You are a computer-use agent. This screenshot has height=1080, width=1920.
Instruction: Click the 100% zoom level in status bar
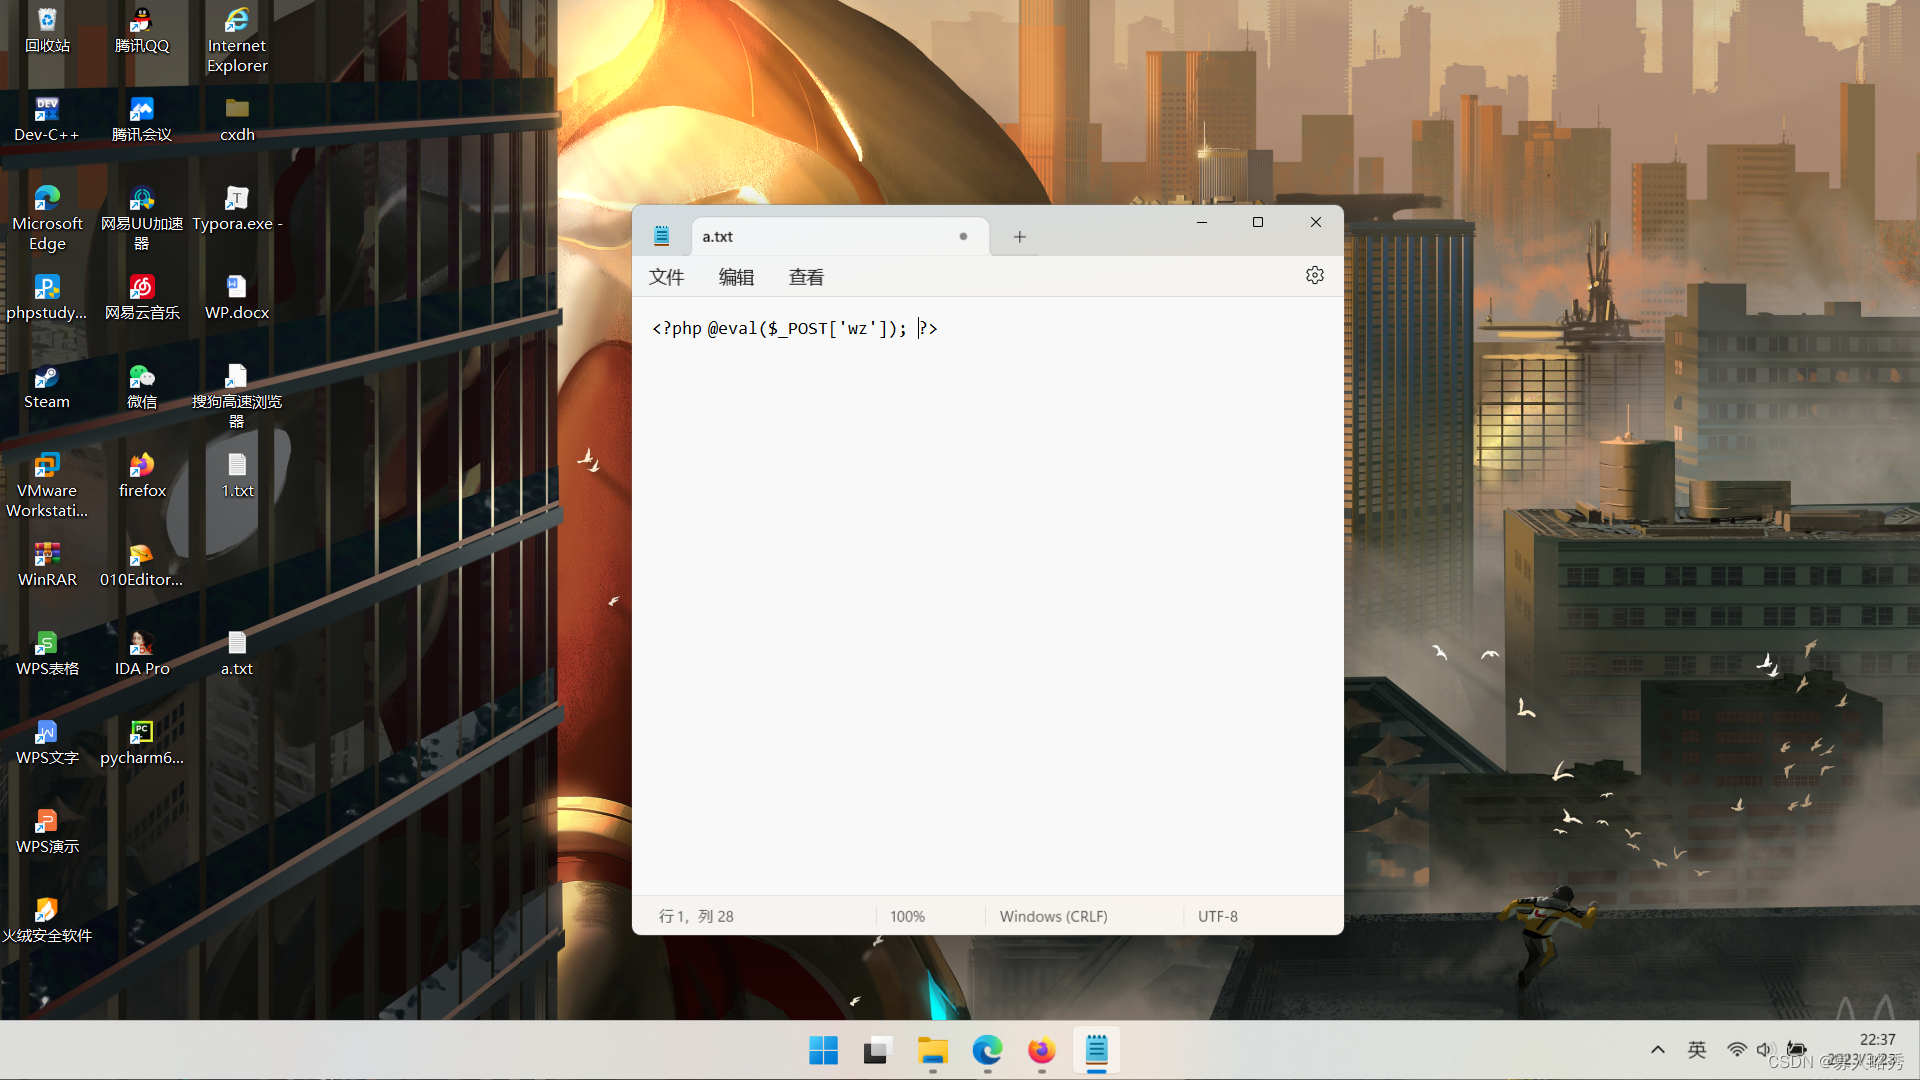click(x=907, y=916)
